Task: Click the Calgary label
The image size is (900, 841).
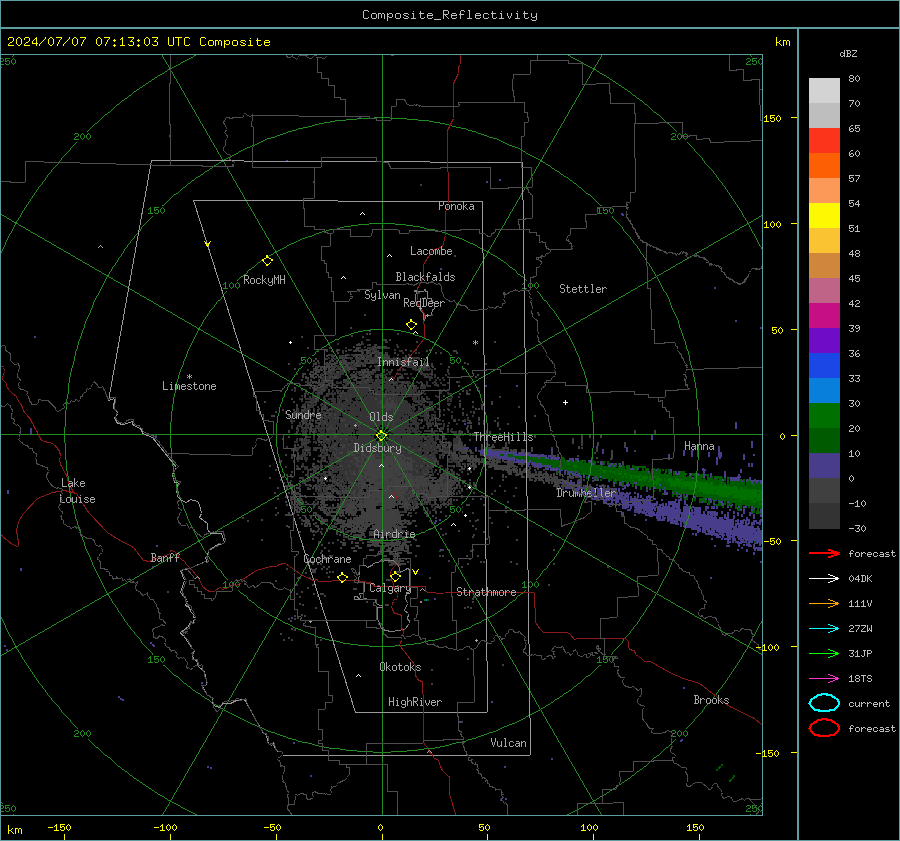Action: [x=390, y=588]
